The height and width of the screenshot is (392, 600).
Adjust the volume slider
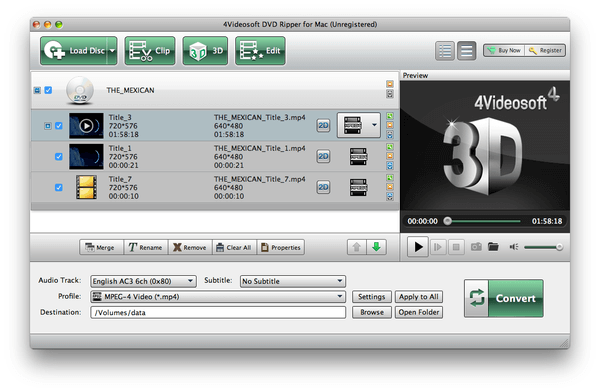coord(543,247)
